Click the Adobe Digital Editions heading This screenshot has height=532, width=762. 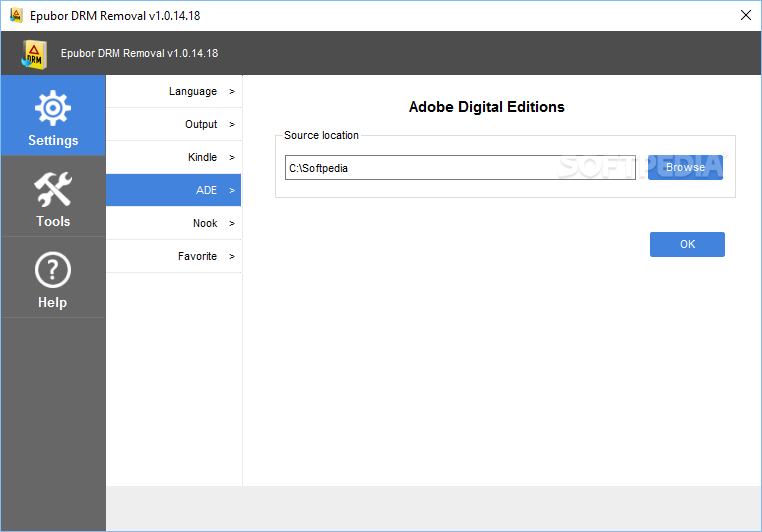coord(486,107)
